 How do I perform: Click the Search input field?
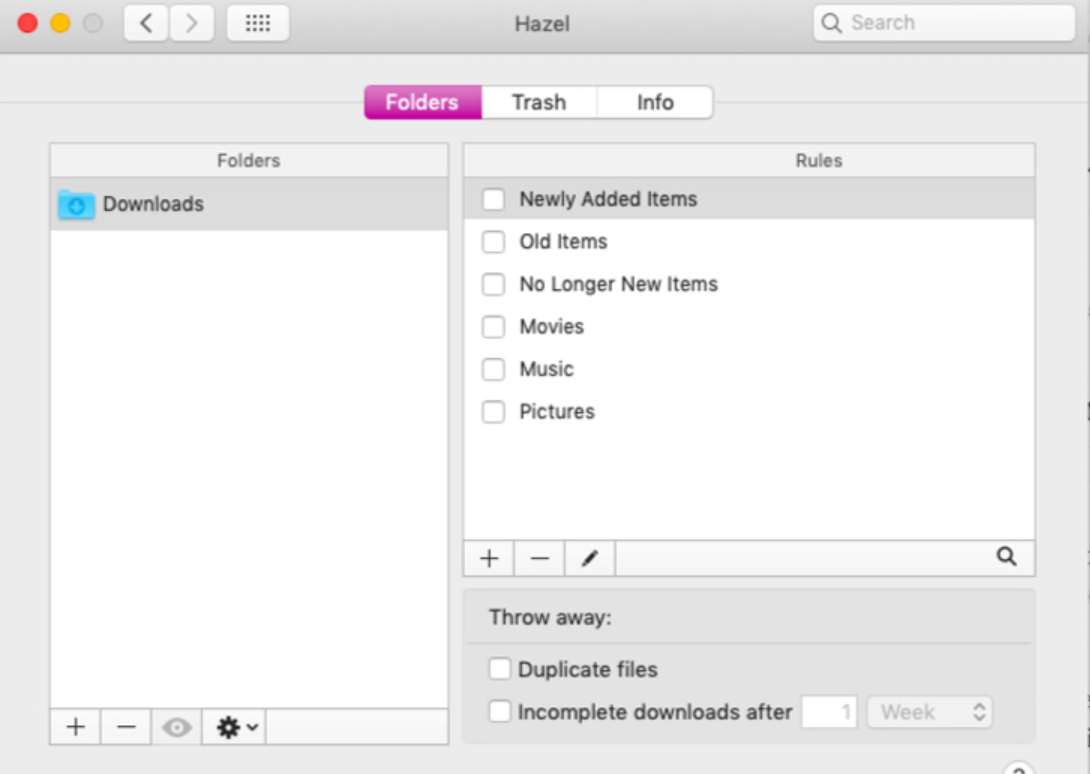tap(944, 23)
